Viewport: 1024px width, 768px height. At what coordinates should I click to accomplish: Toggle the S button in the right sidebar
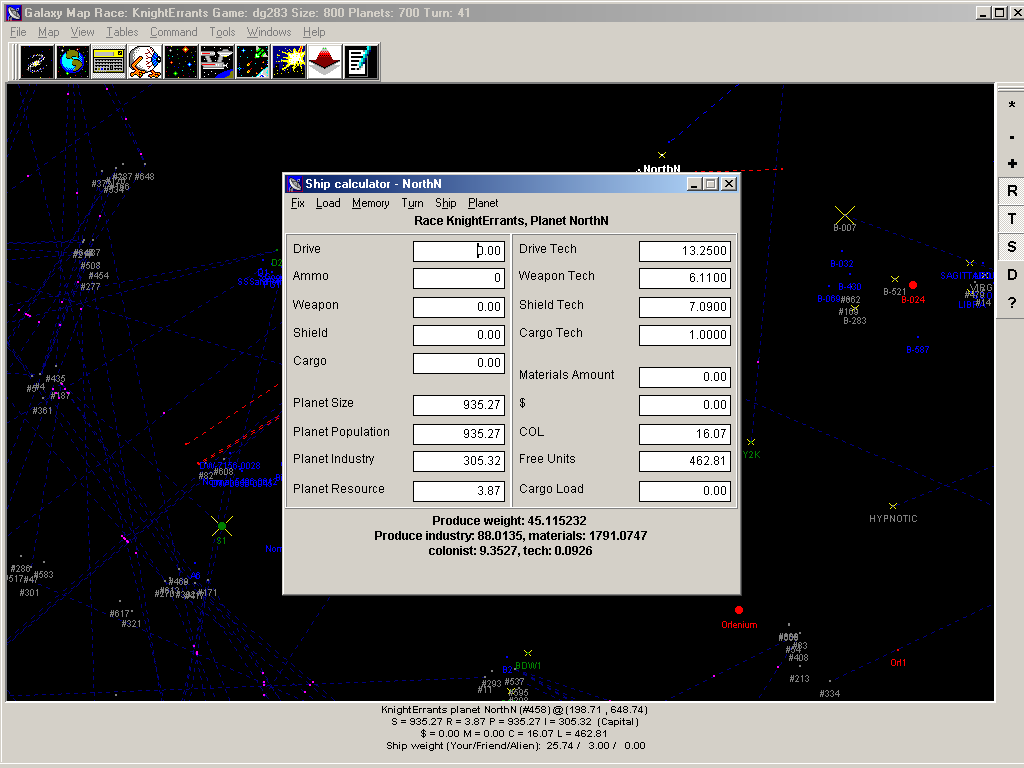(1011, 247)
